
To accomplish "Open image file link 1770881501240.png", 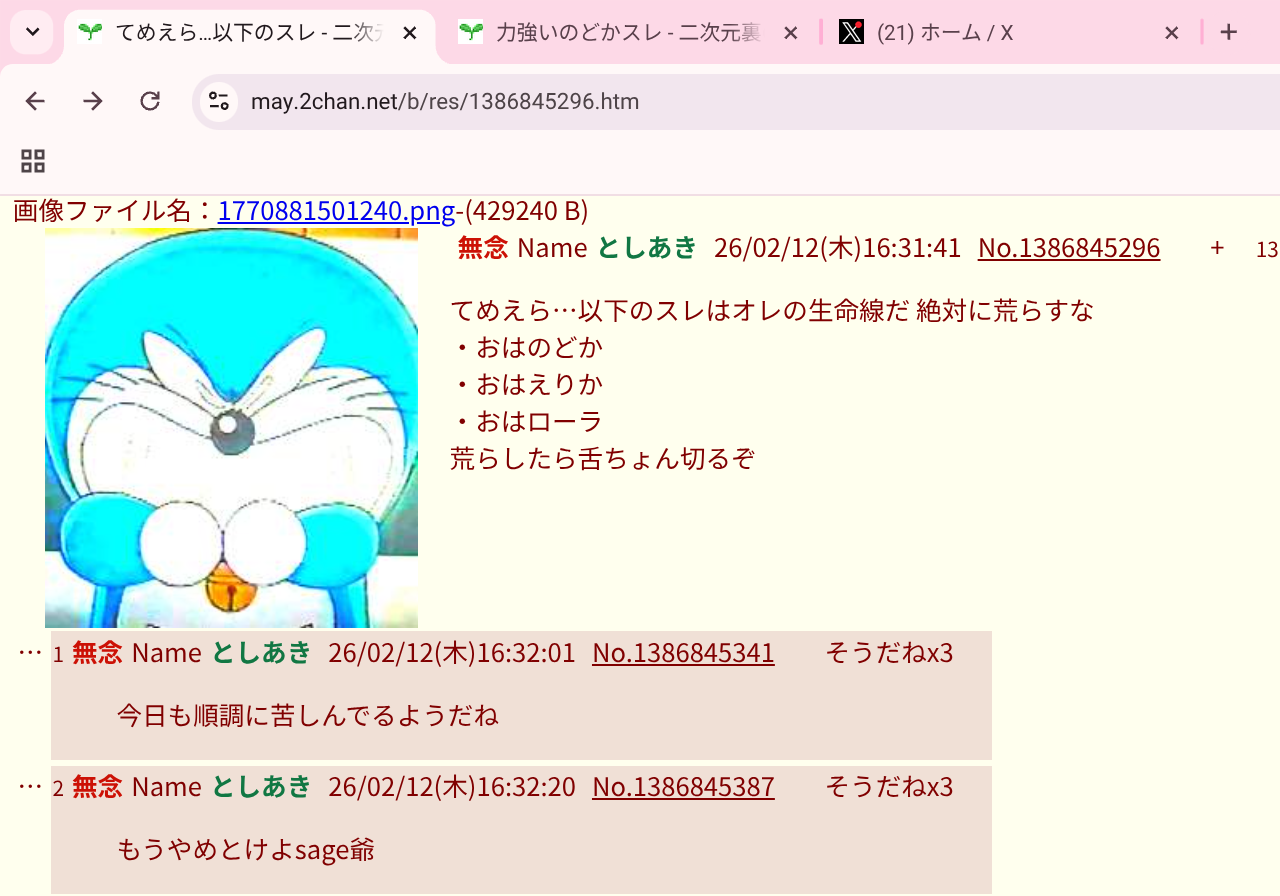I will tap(336, 211).
